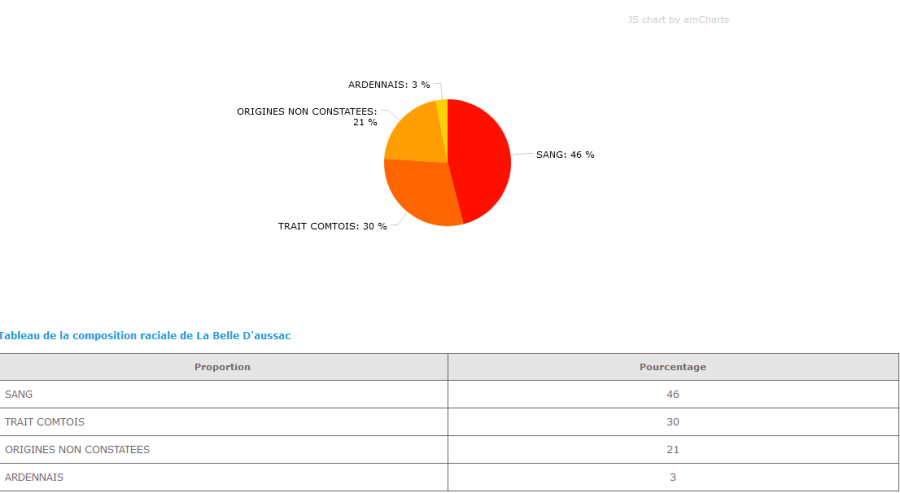Click the 'SANG: 46 %' chart label
Viewport: 900px width, 493px height.
565,155
